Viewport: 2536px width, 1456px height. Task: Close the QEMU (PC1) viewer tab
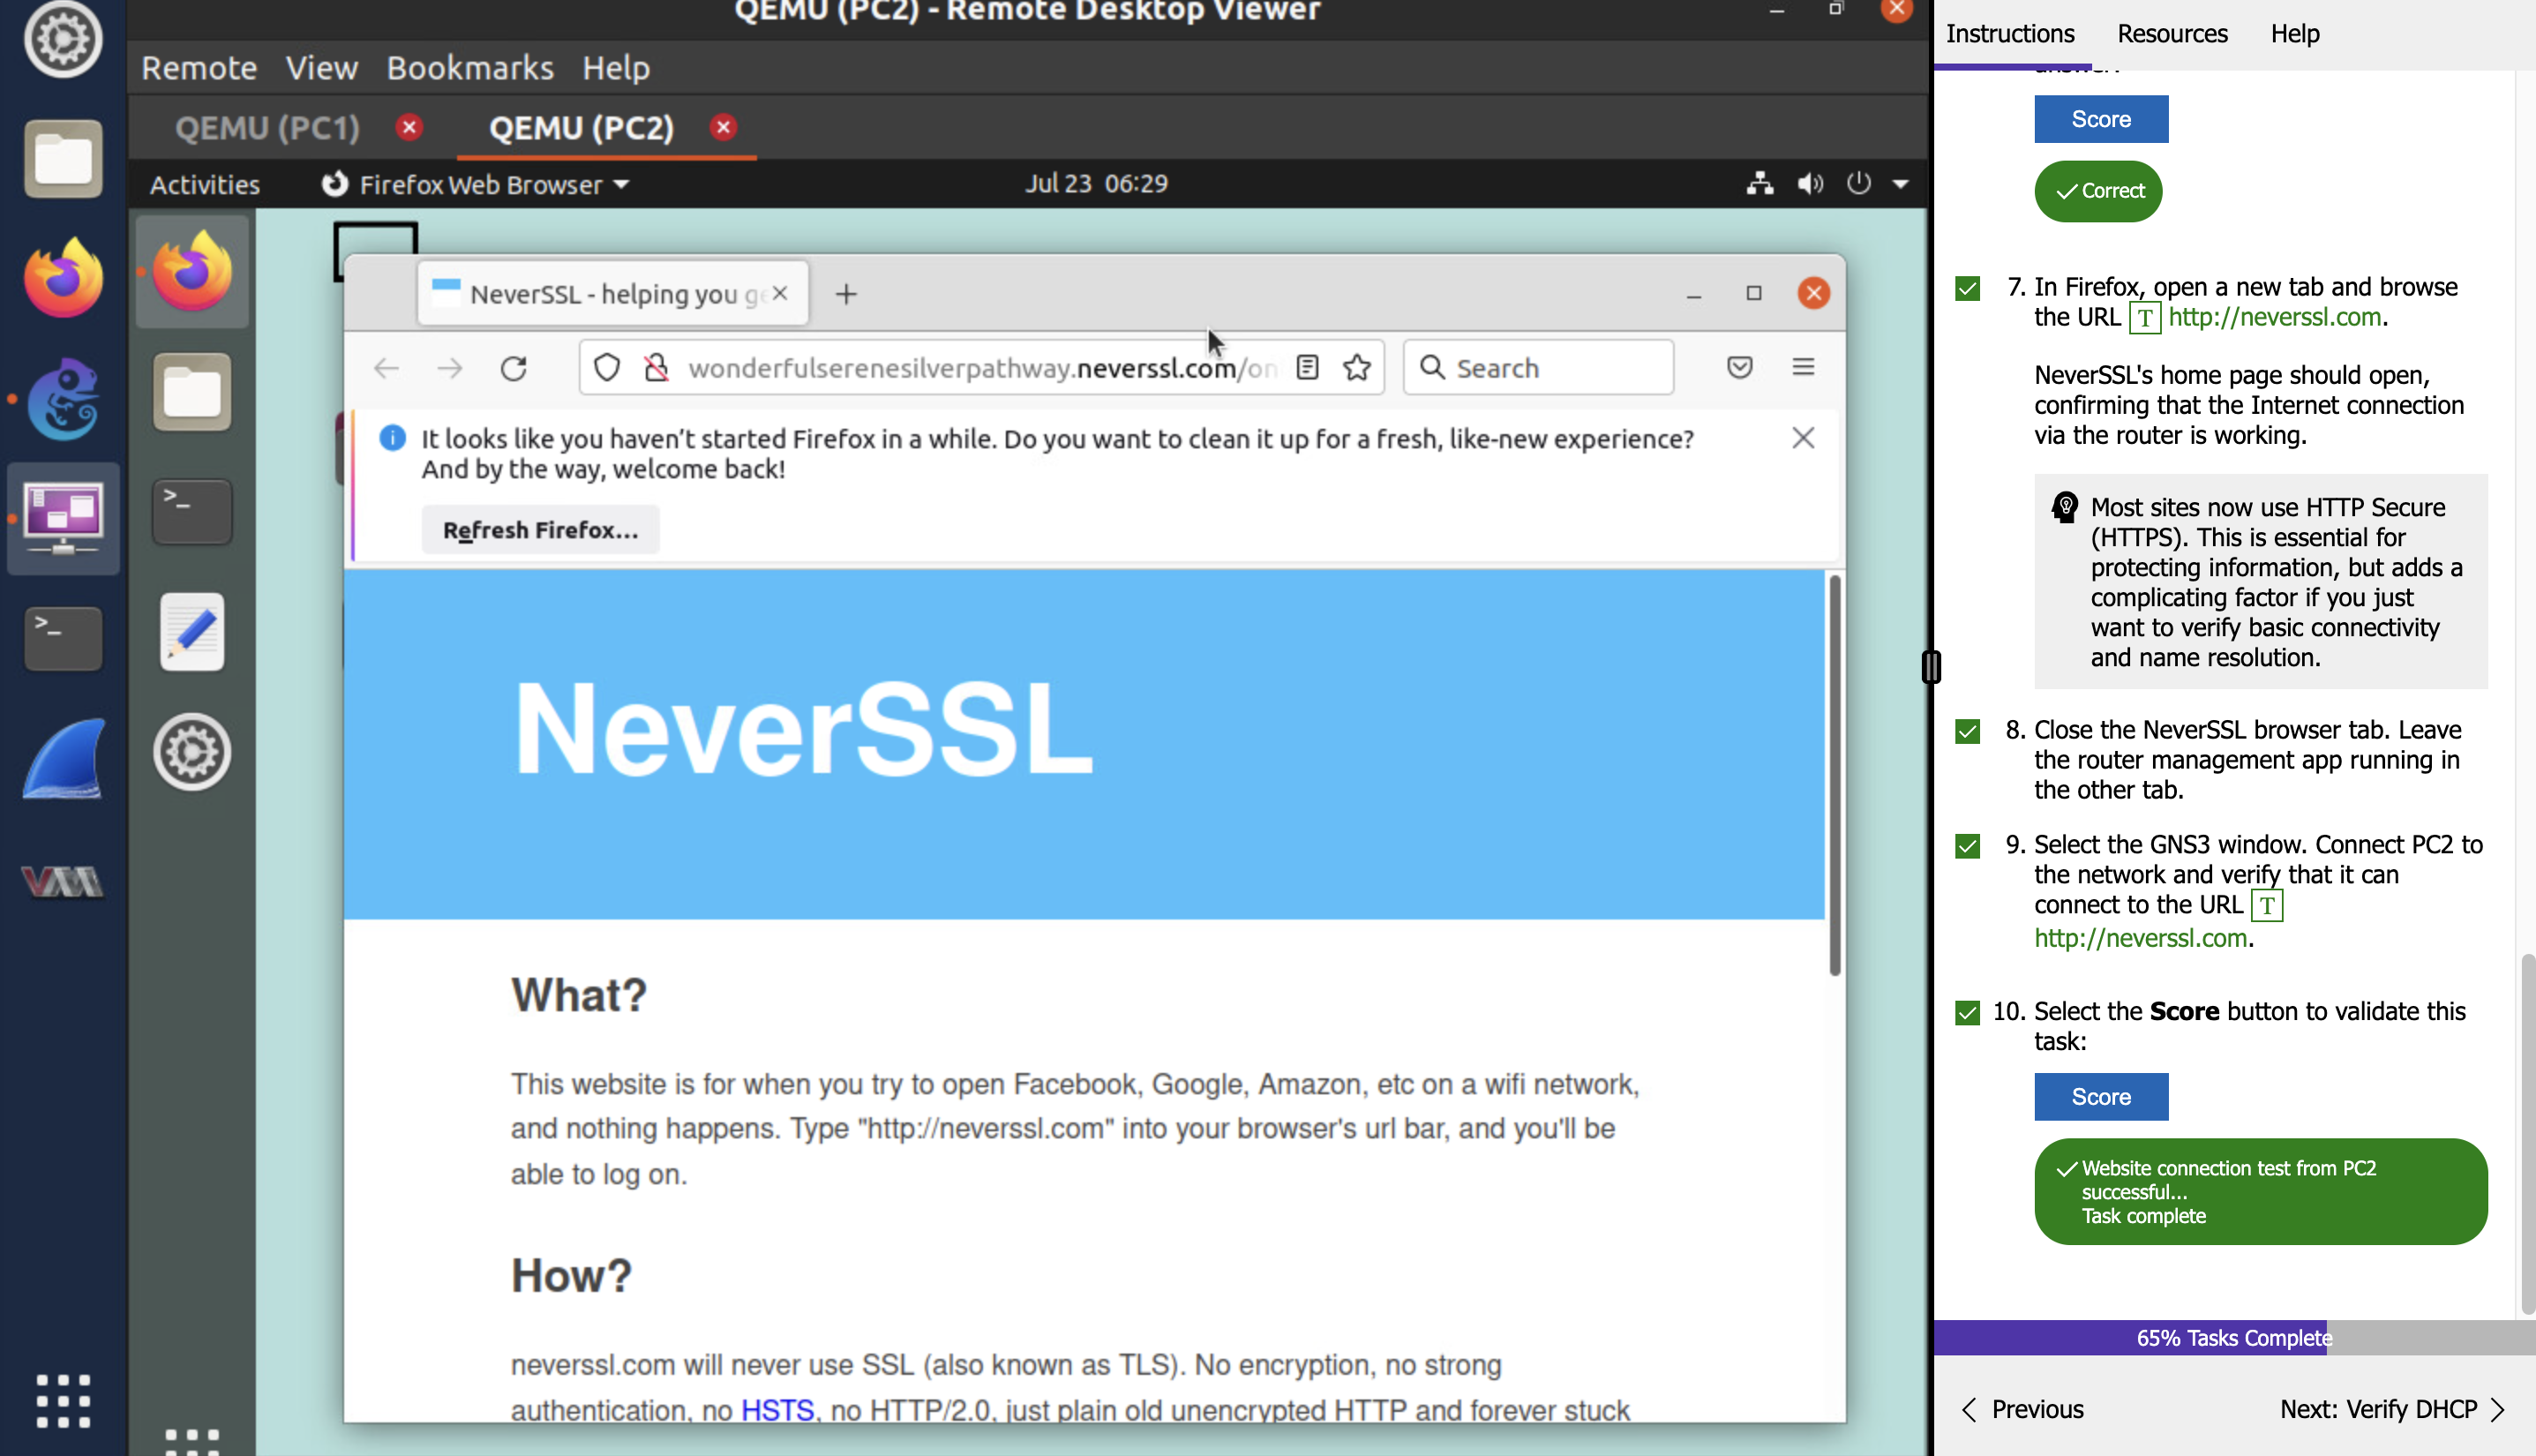408,127
